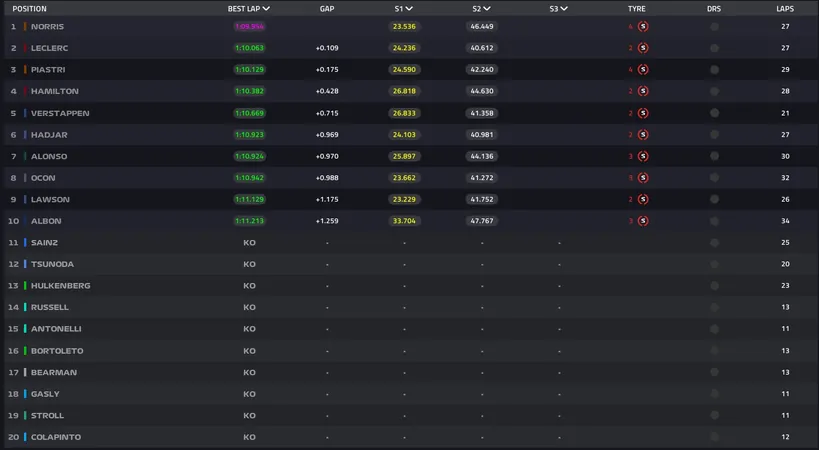819x450 pixels.
Task: Click Hadjar's S1 time 24.103
Action: (x=404, y=135)
